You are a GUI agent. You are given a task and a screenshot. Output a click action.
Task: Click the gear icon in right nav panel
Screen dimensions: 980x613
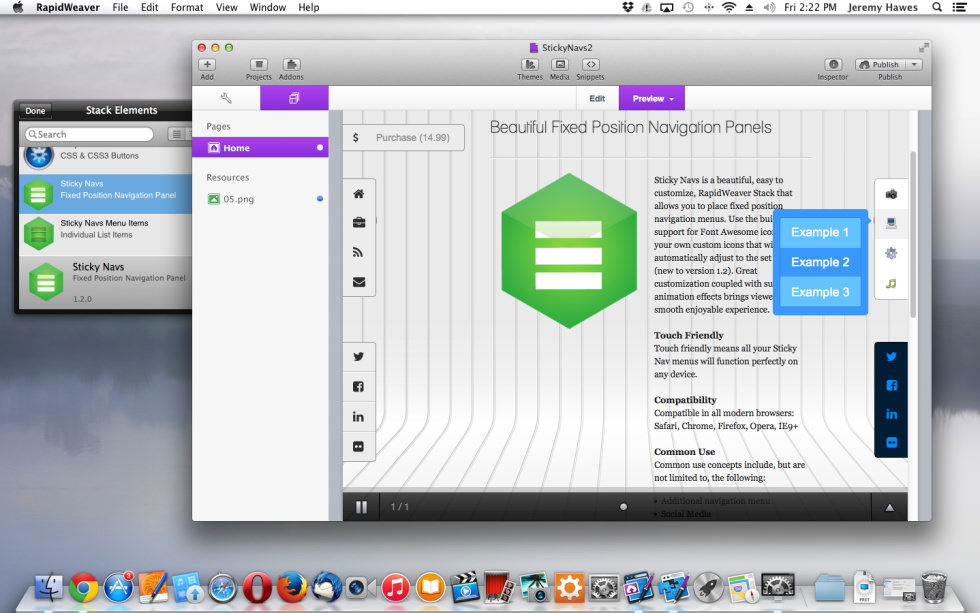891,253
